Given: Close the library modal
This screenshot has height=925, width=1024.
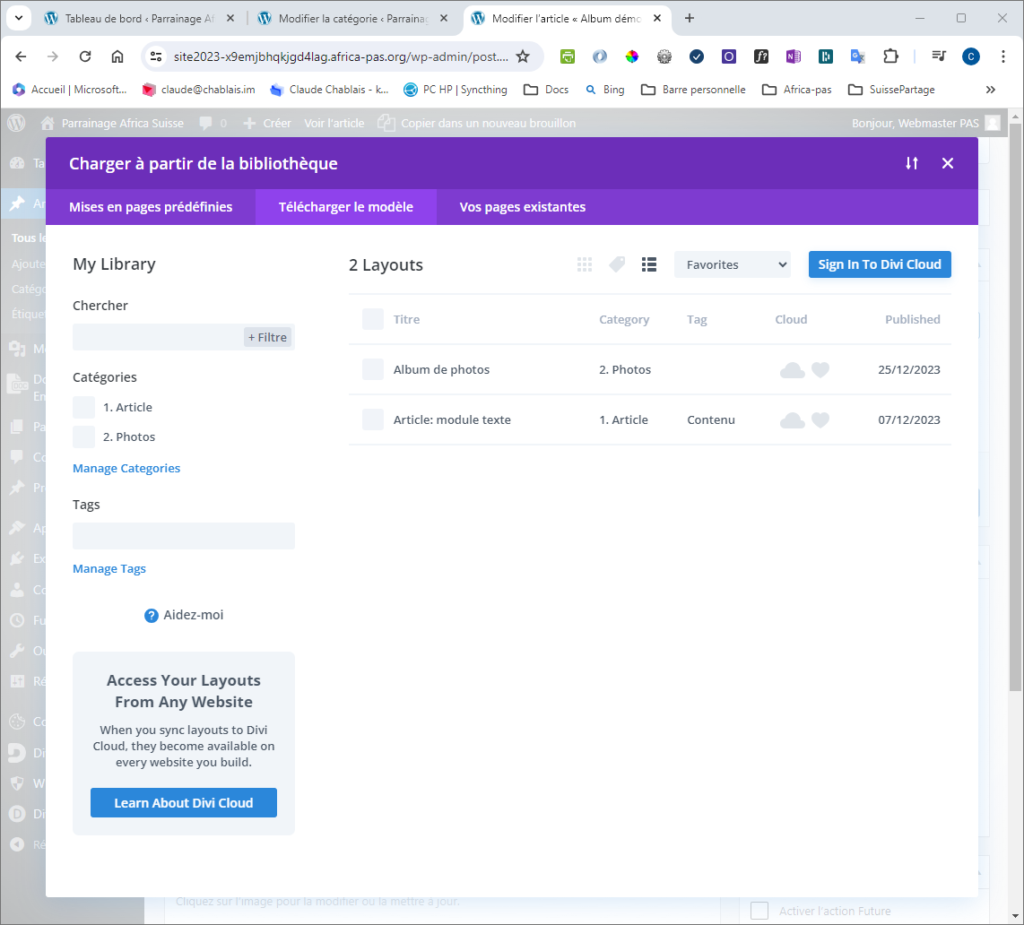Looking at the screenshot, I should pos(948,163).
